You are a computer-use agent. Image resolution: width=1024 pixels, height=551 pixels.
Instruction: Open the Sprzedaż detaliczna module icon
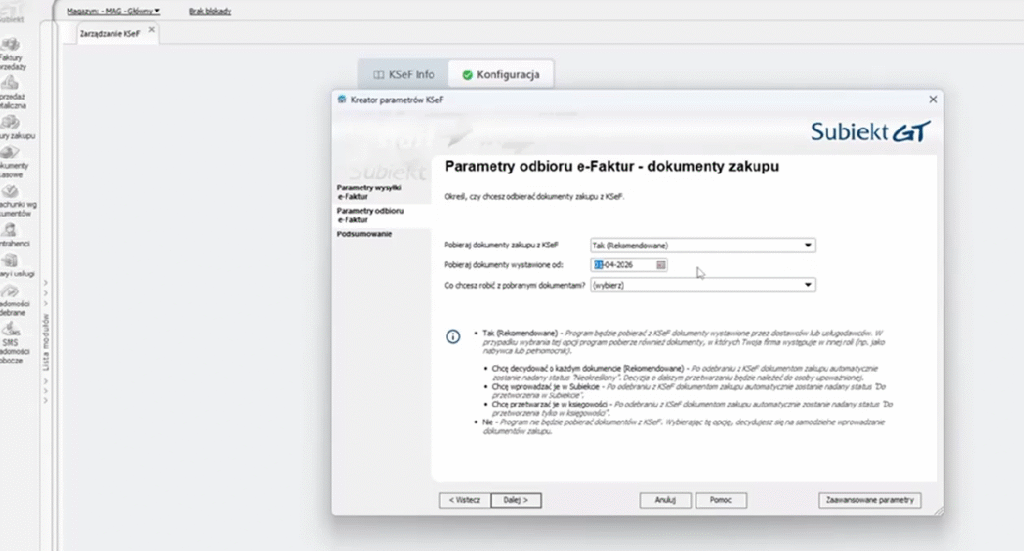12,84
